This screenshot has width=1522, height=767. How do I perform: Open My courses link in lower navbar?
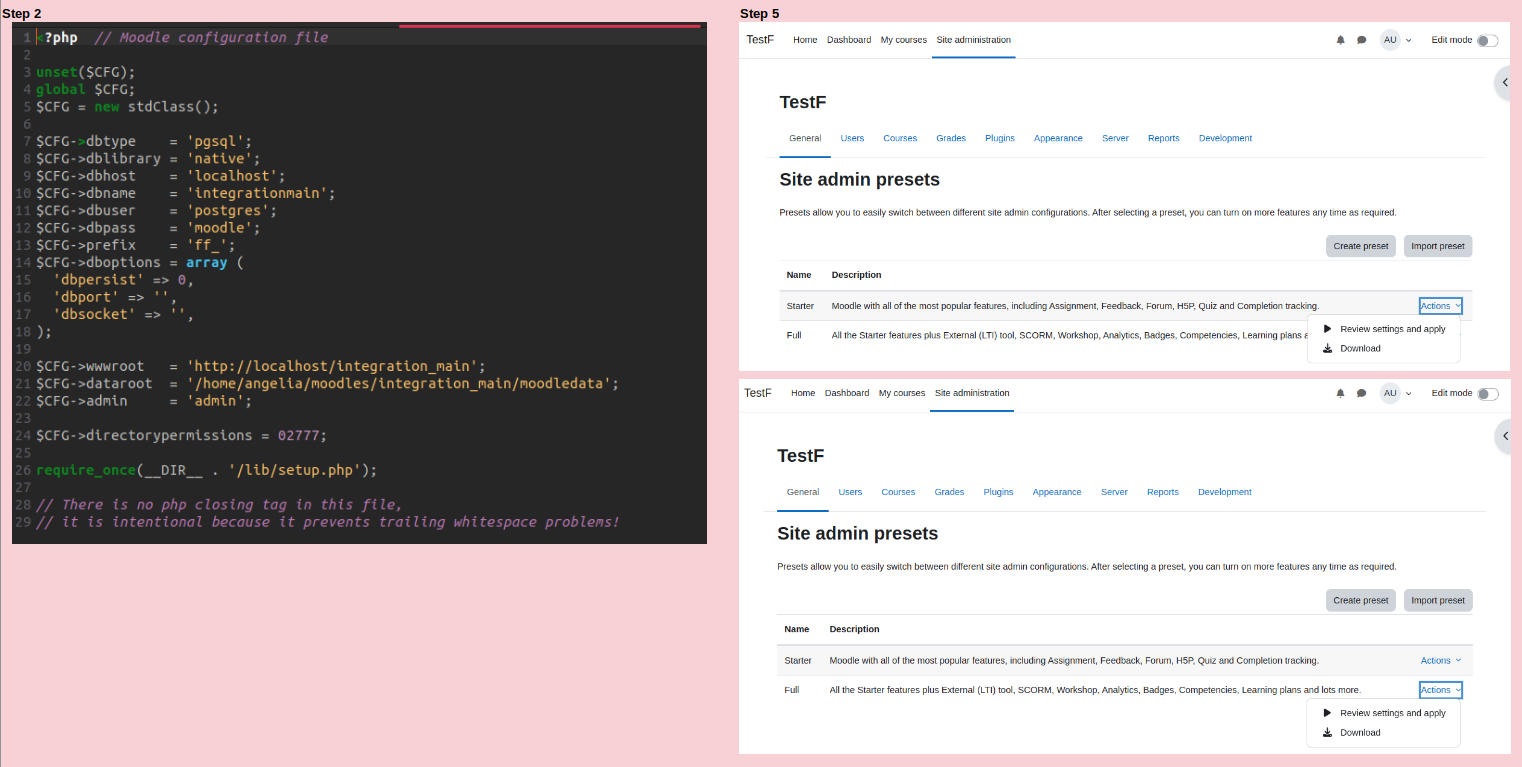[x=902, y=393]
